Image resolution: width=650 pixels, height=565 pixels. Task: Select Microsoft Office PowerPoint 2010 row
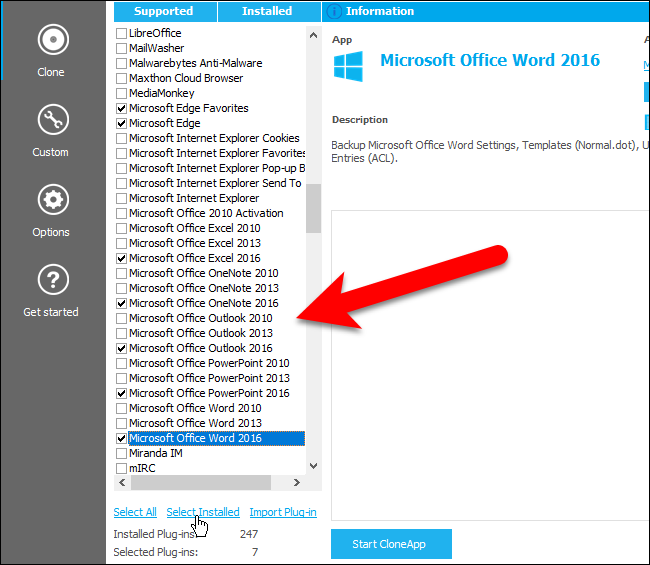point(209,363)
